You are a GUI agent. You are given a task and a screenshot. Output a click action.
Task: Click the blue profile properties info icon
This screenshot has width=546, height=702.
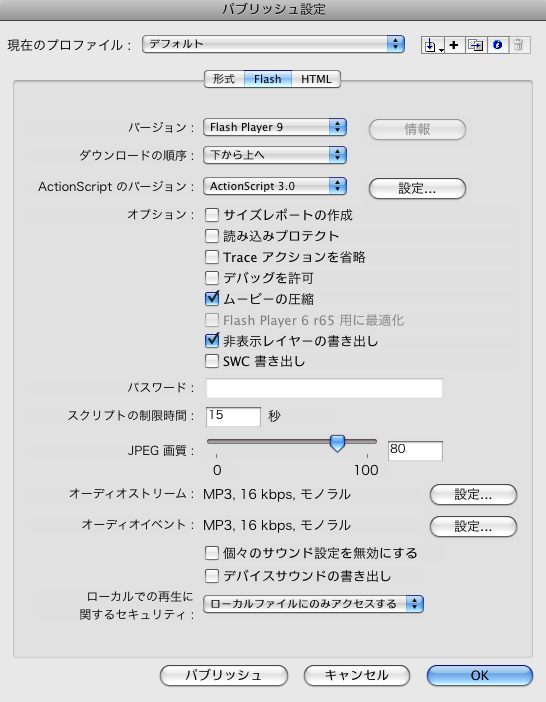tap(498, 45)
